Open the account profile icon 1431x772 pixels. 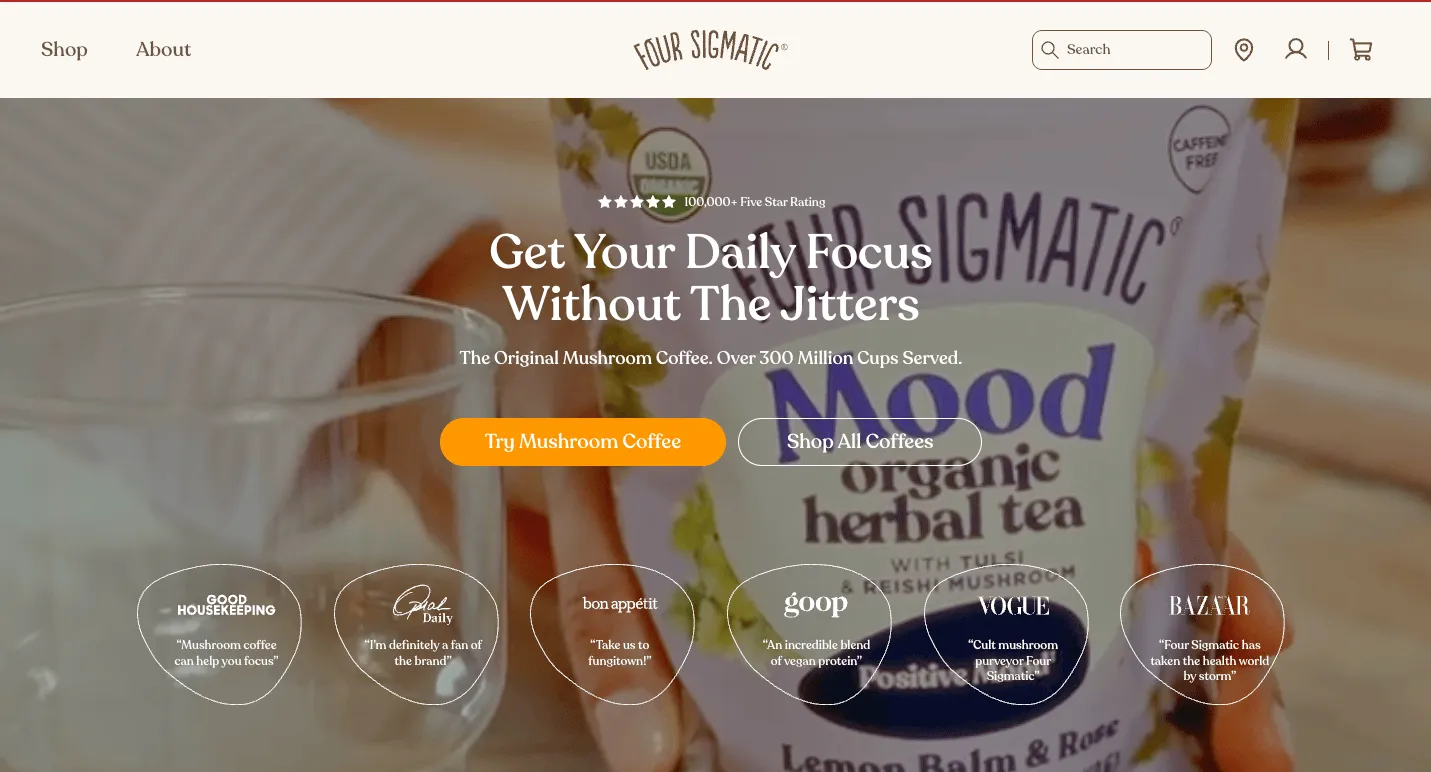1296,49
